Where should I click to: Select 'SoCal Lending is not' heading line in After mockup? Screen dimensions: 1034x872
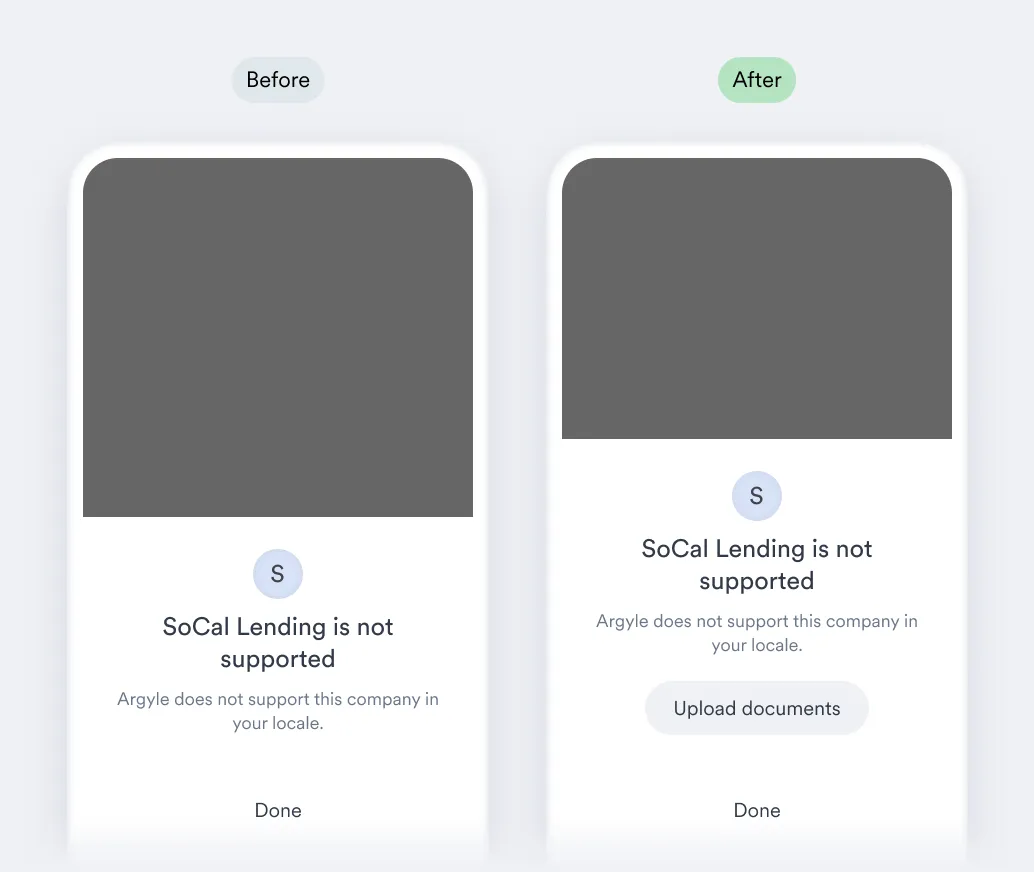coord(756,549)
